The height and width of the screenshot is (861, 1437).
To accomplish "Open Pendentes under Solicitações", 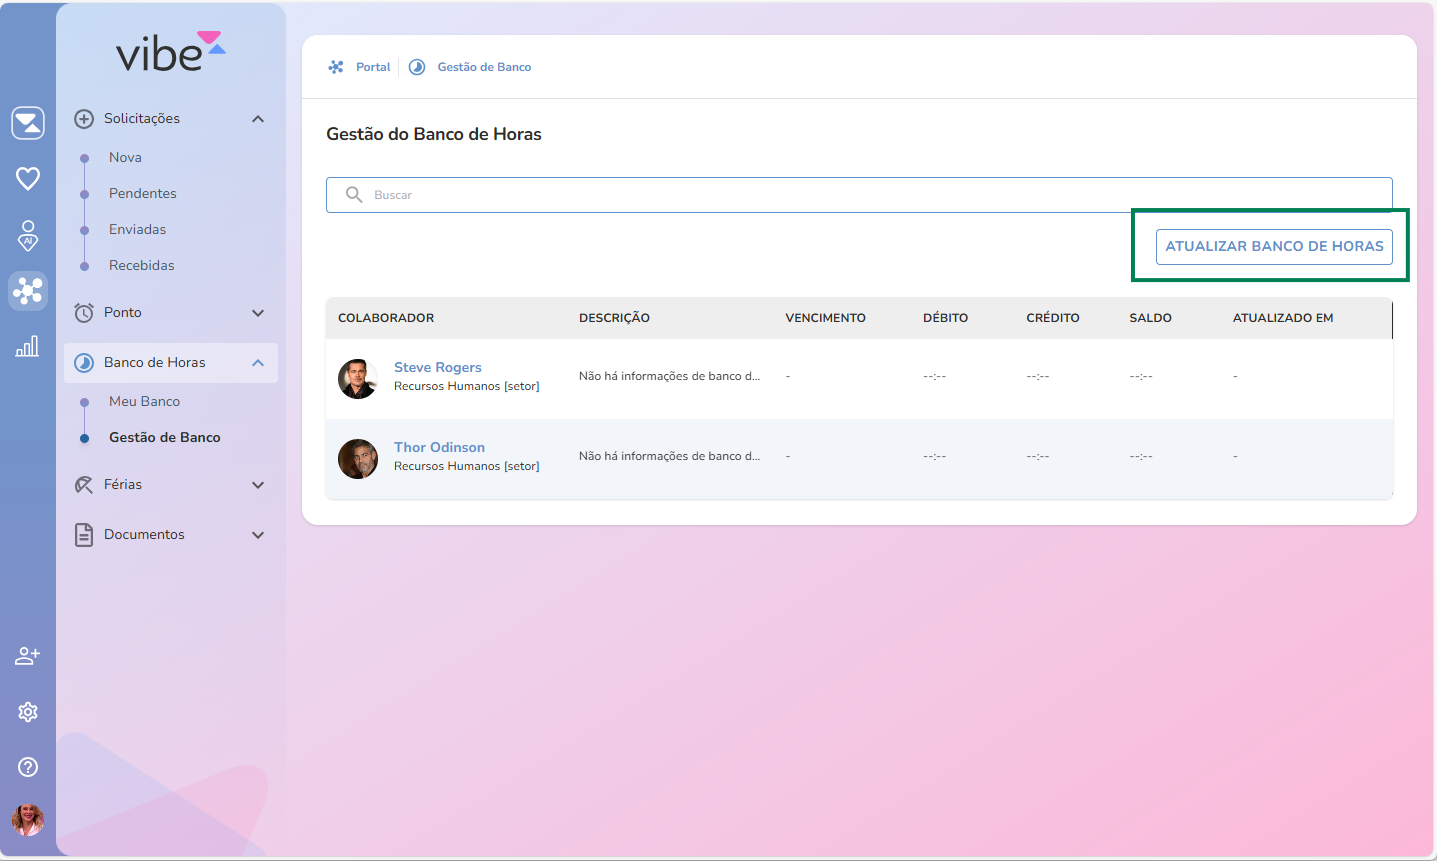I will [142, 193].
